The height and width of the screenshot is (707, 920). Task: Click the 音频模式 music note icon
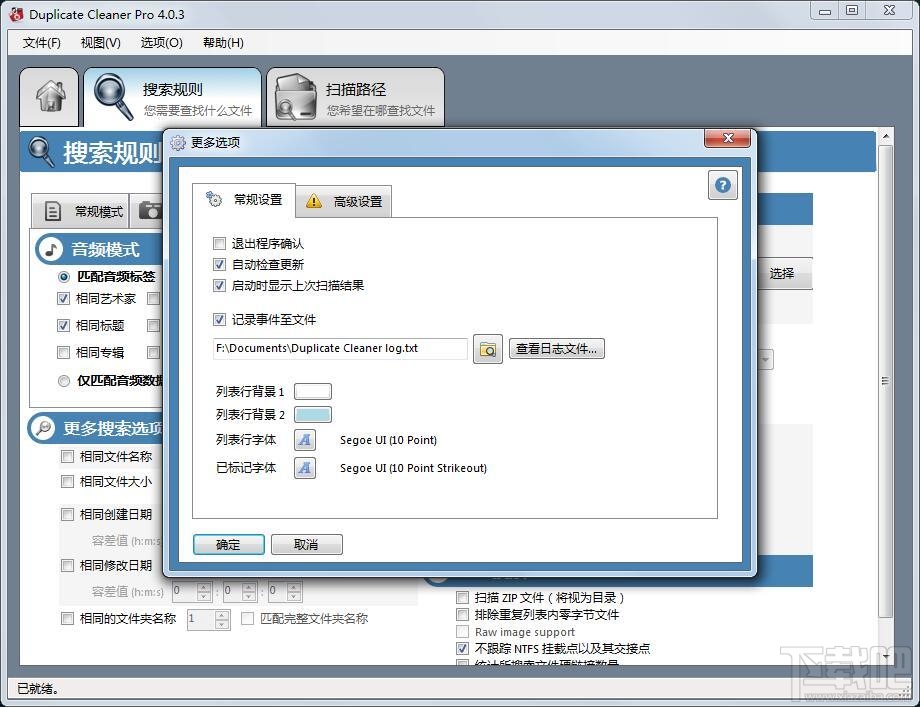(50, 249)
